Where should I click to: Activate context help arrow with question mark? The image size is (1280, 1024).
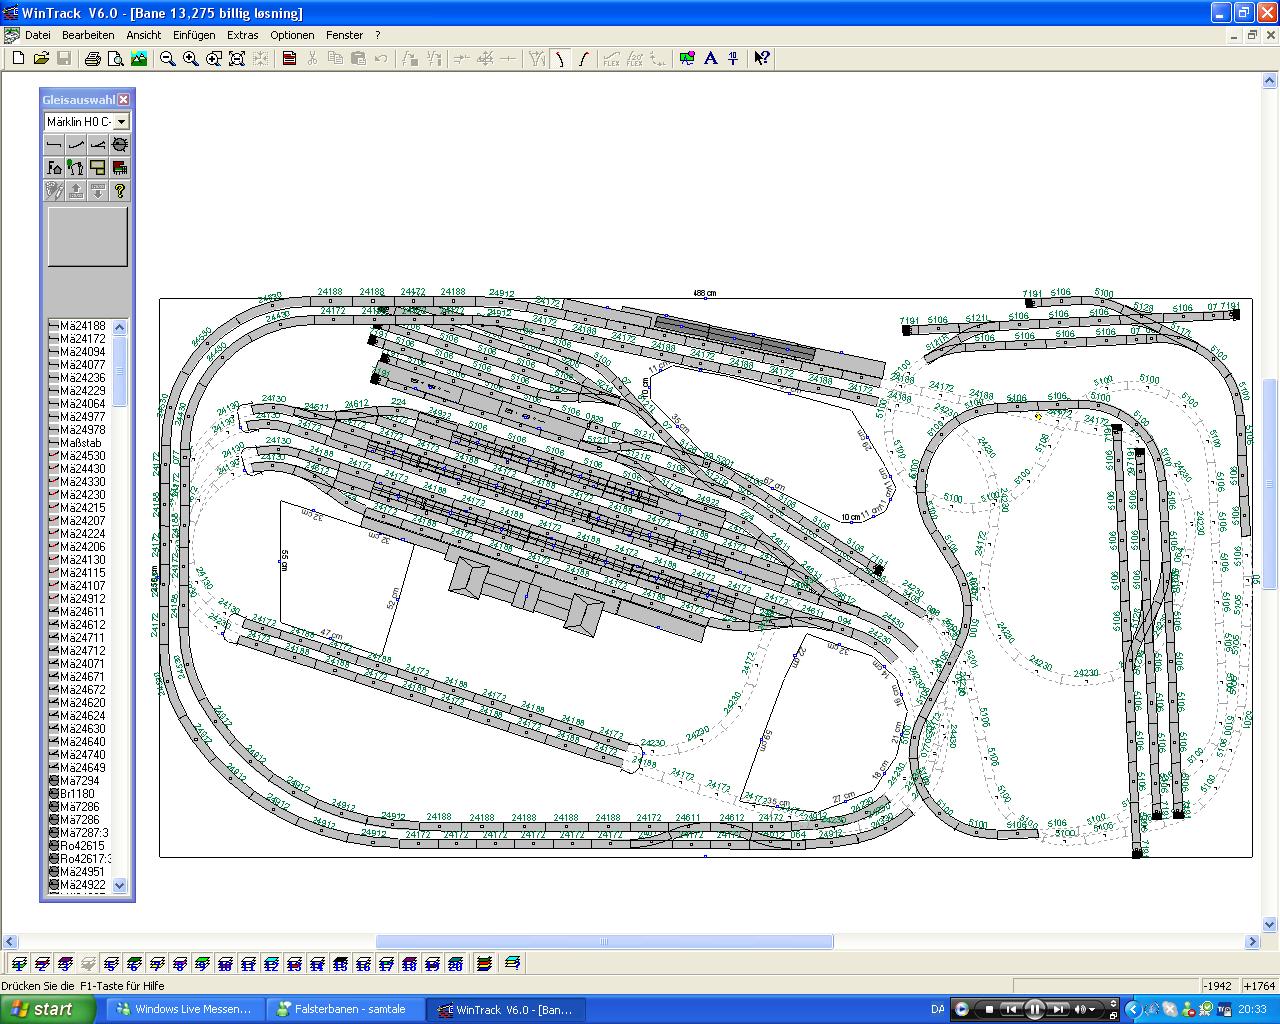pyautogui.click(x=762, y=59)
